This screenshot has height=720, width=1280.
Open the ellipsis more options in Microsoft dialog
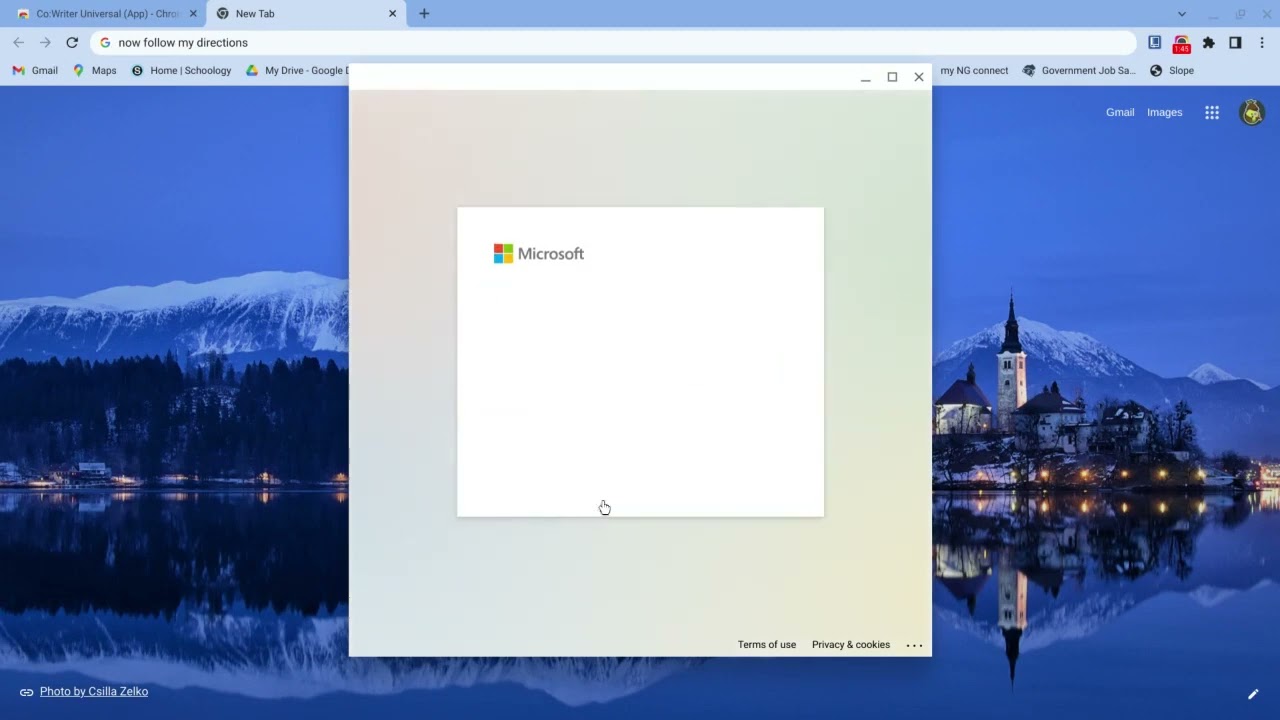pyautogui.click(x=914, y=646)
